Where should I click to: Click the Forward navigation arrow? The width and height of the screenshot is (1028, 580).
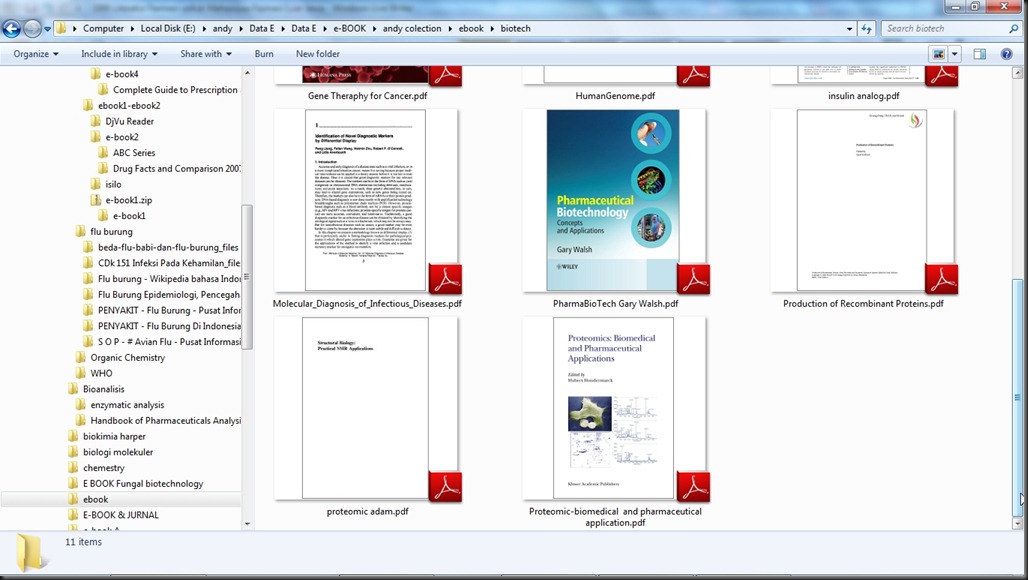(32, 29)
